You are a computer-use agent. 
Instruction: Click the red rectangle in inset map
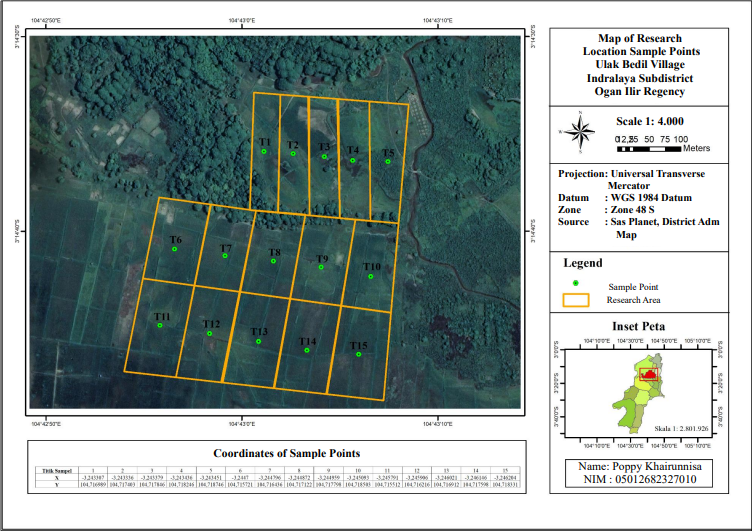648,374
